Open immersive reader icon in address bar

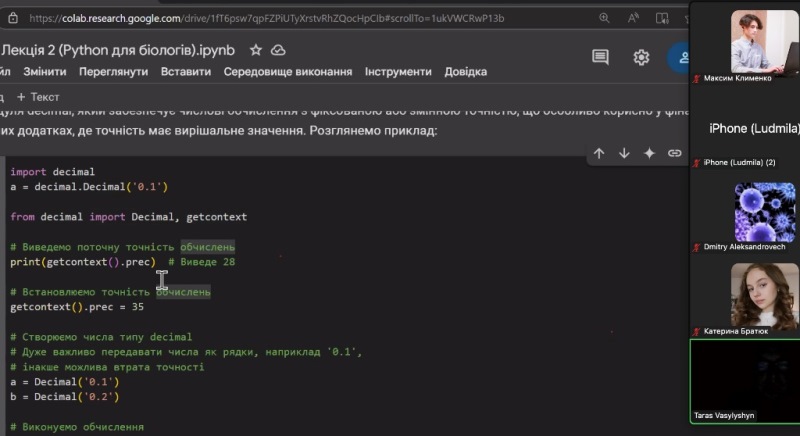[x=660, y=17]
